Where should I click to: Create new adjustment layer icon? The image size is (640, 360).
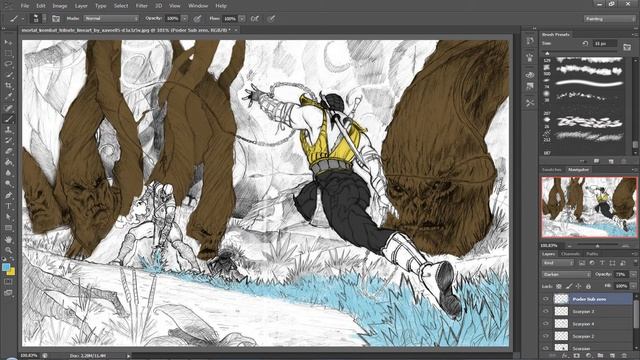[588, 356]
